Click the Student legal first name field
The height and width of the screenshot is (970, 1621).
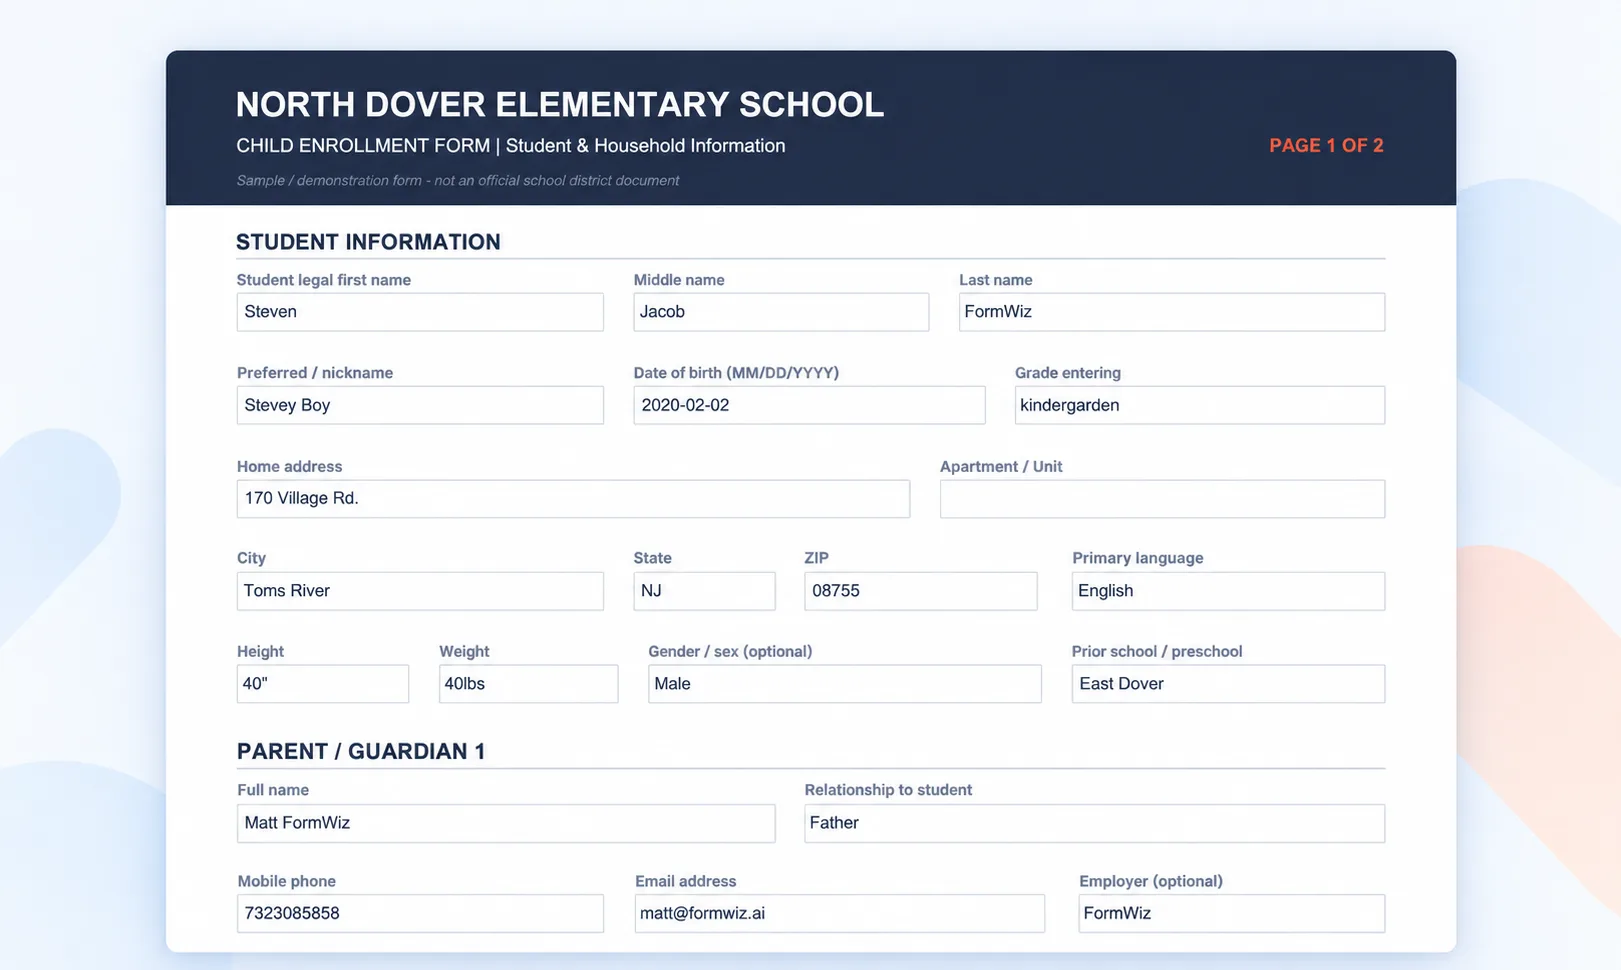click(x=420, y=312)
